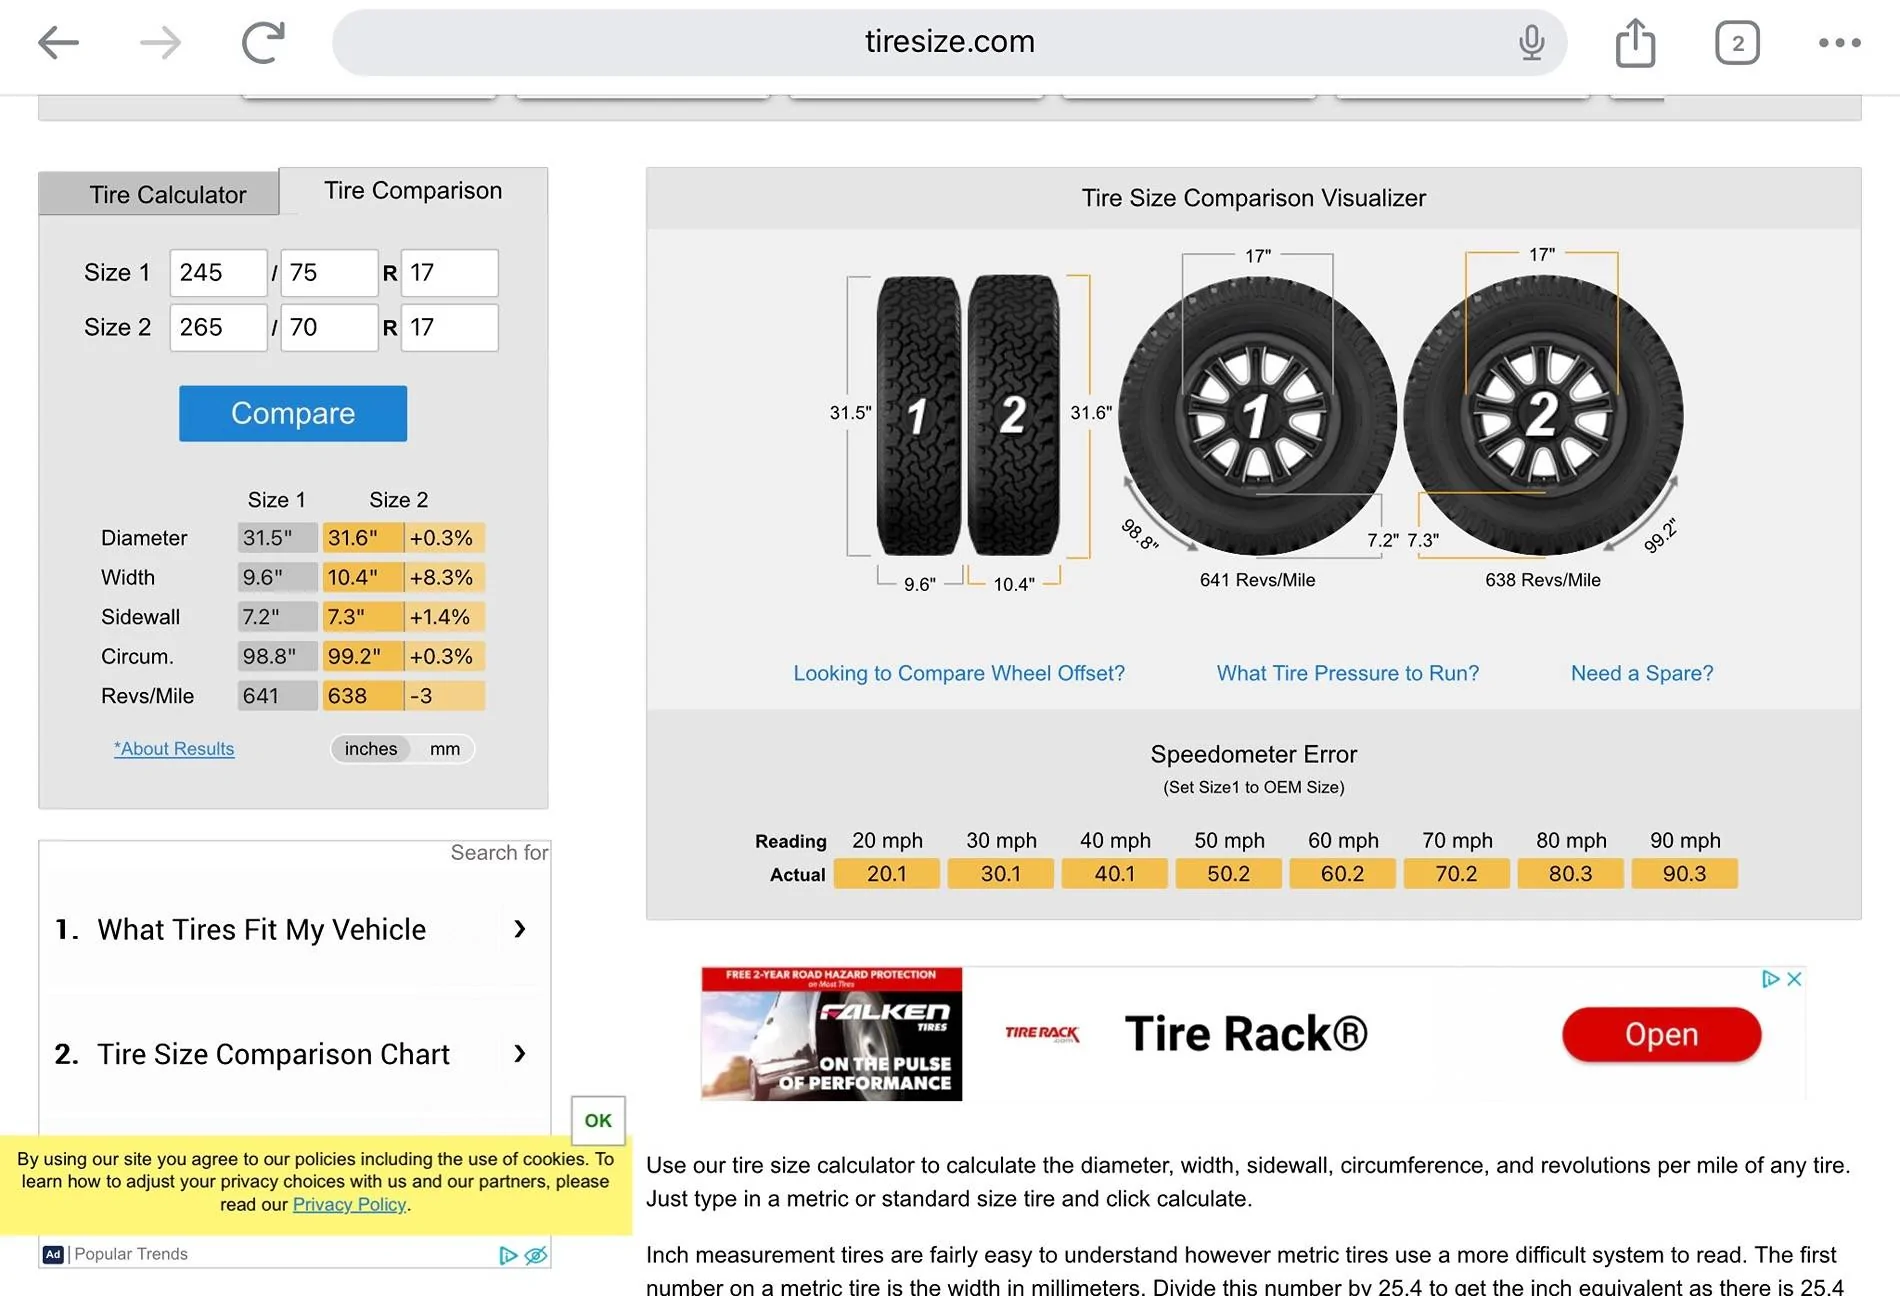
Task: Click the browser forward arrow
Action: click(160, 42)
